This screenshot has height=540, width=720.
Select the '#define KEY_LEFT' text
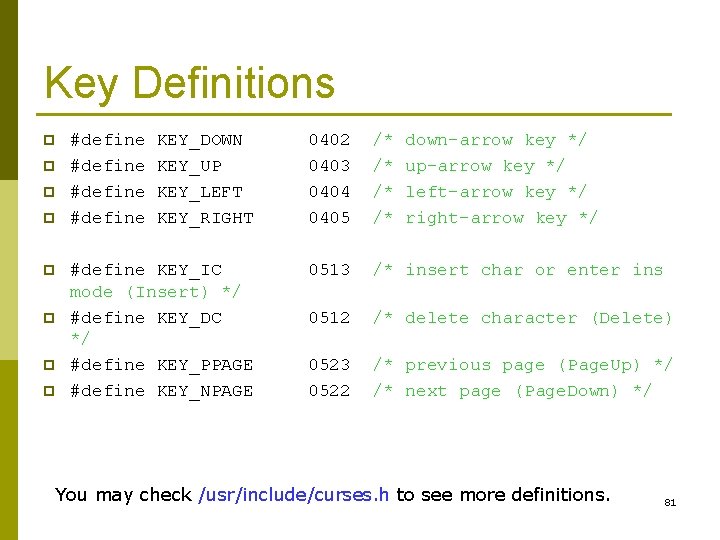[x=156, y=192]
